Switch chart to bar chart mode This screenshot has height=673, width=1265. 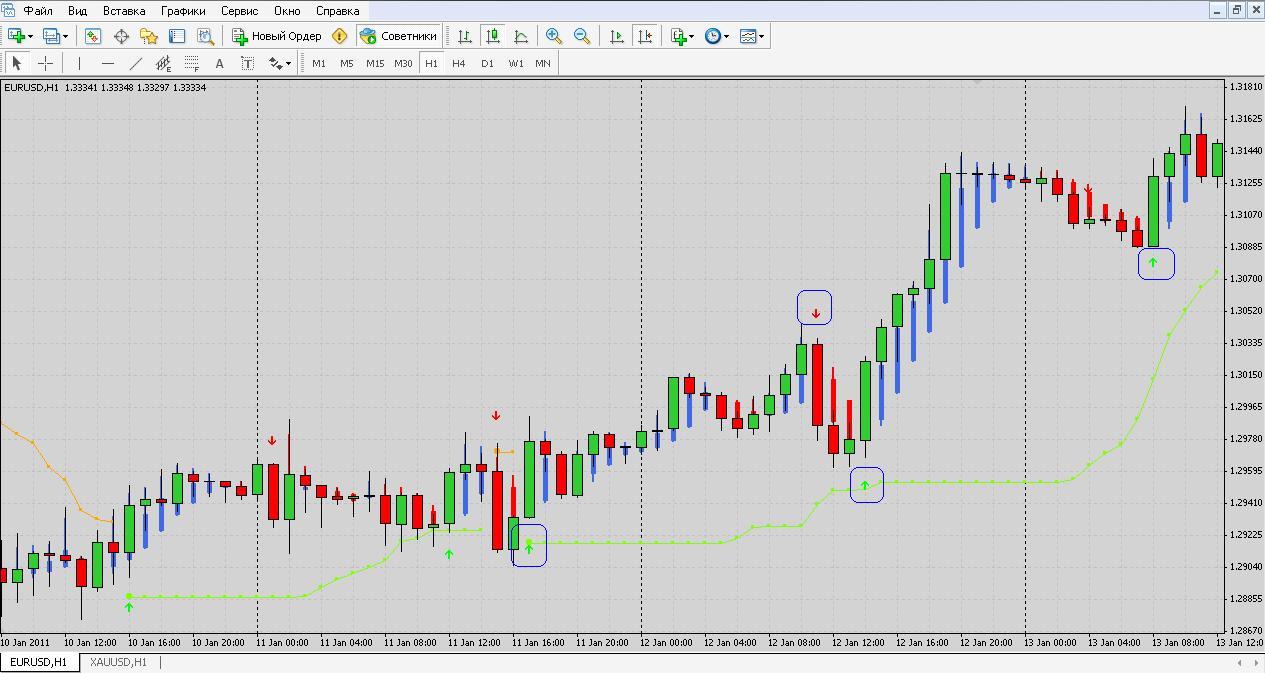tap(465, 36)
